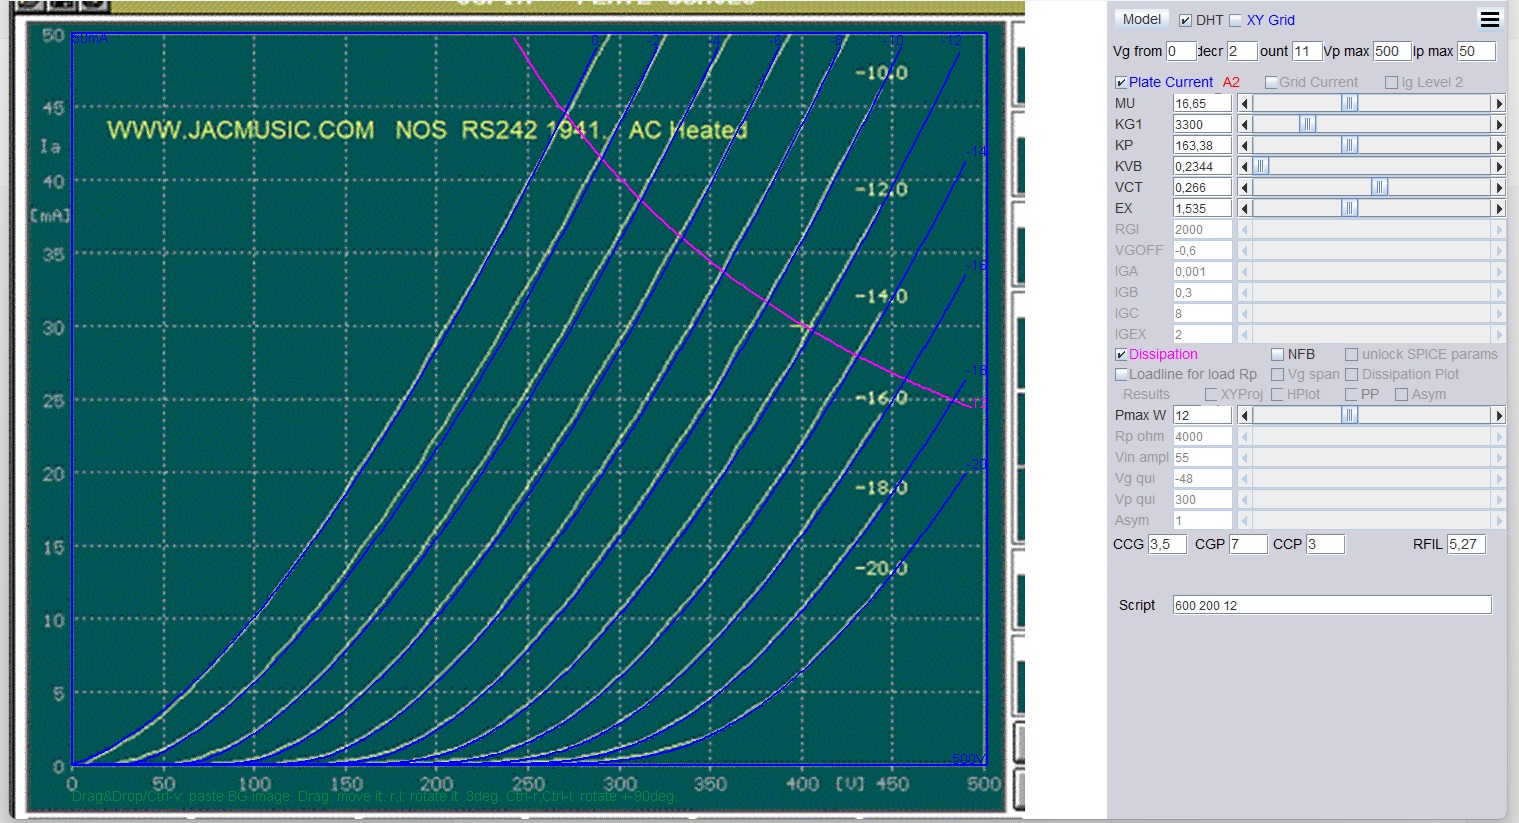Viewport: 1519px width, 823px height.
Task: Disable the Dissipation checkbox
Action: 1121,355
